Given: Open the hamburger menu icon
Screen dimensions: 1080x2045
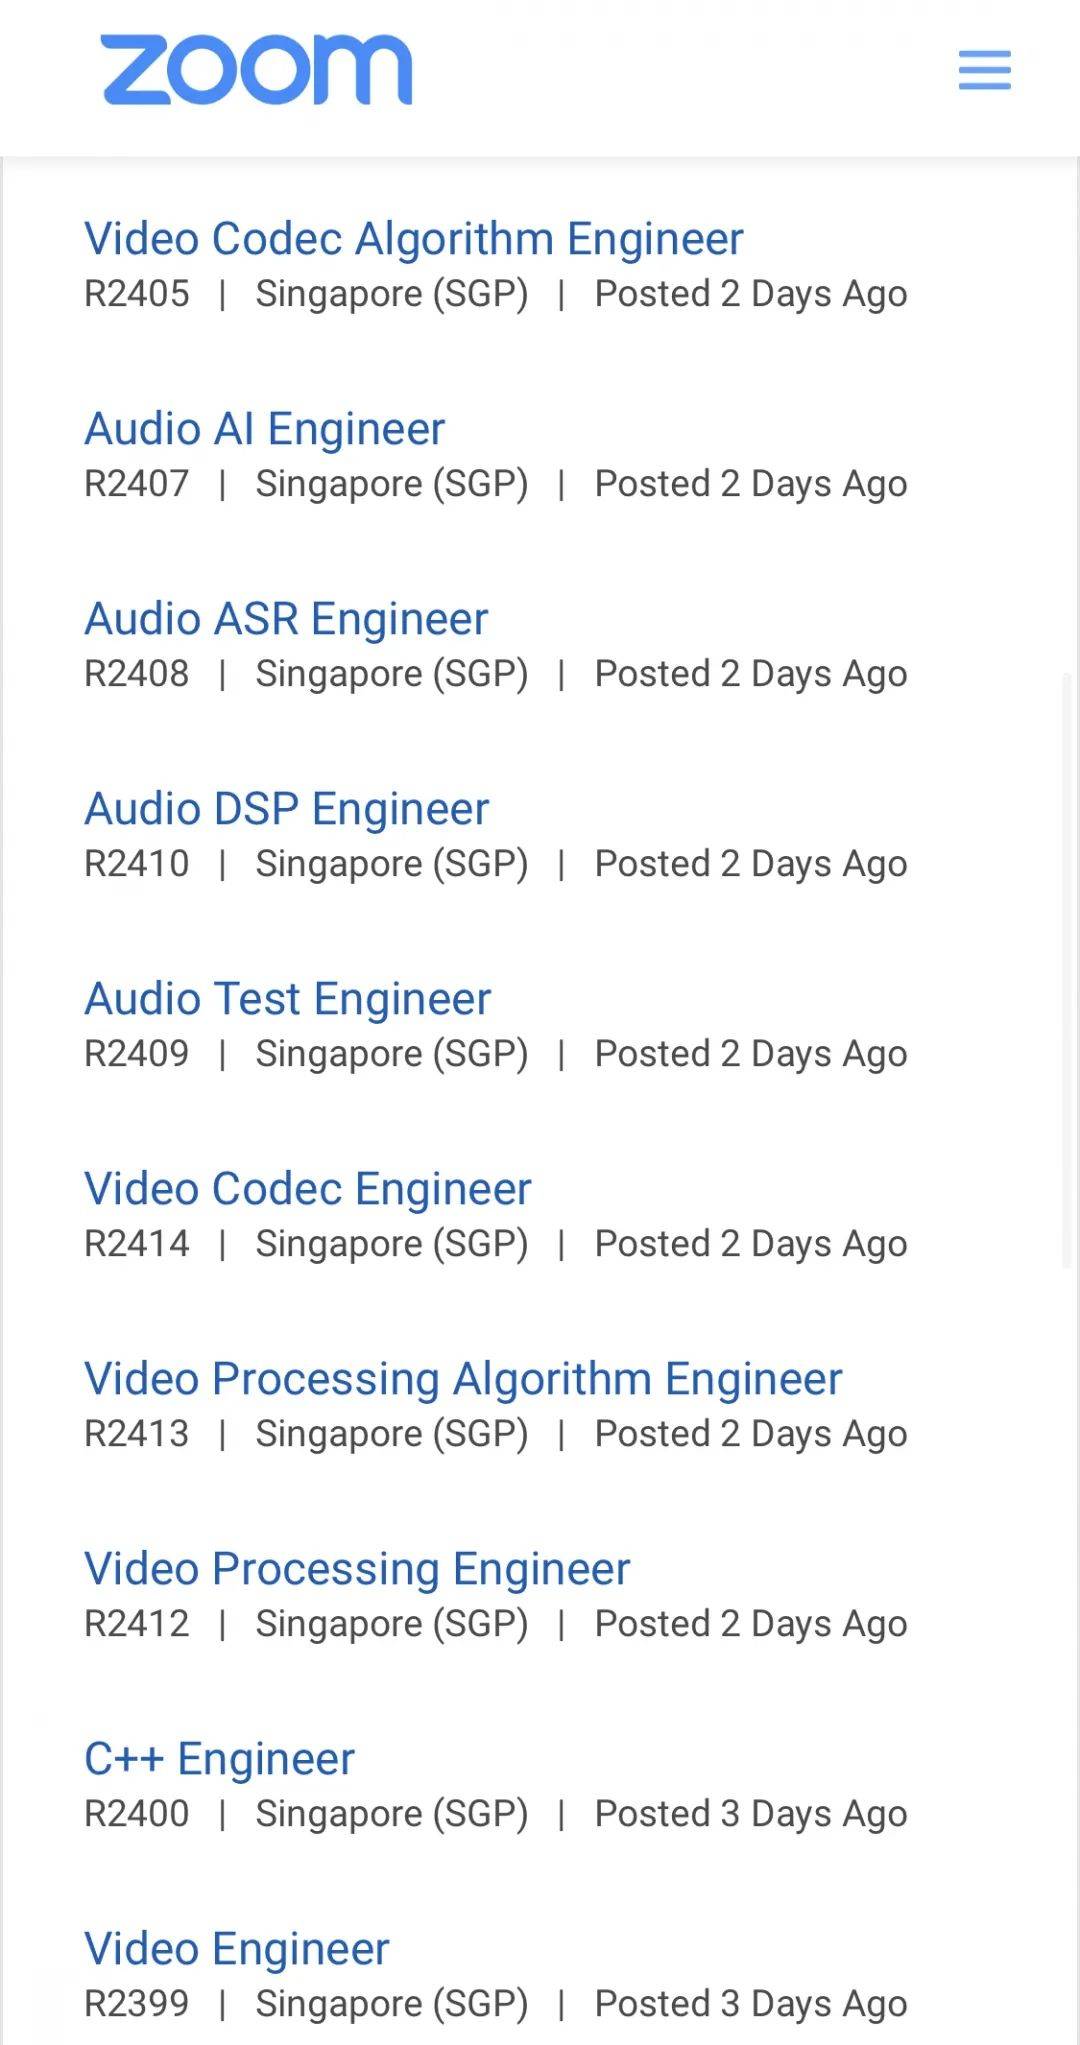Looking at the screenshot, I should pos(984,70).
